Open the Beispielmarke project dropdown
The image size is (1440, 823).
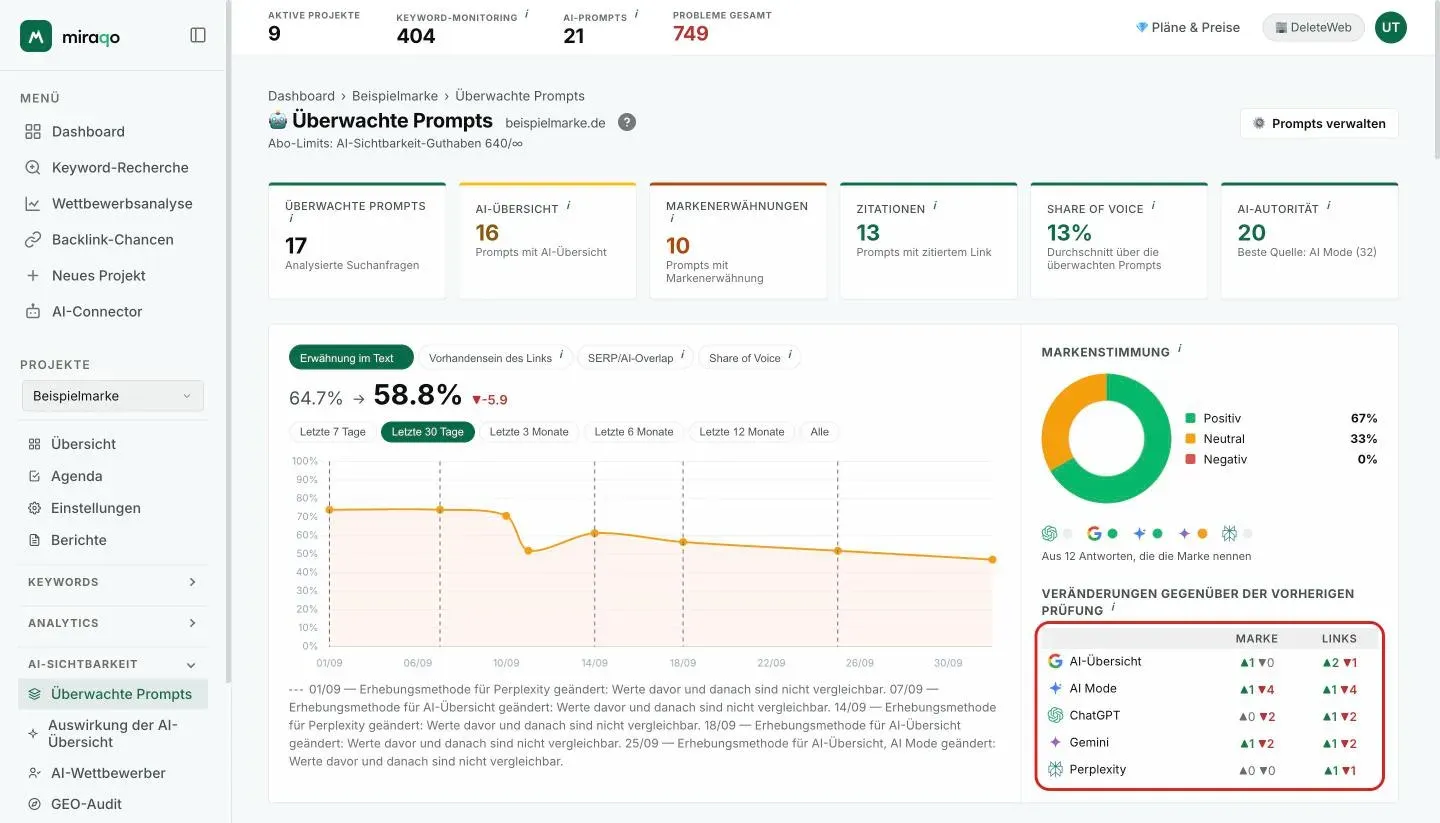point(112,396)
